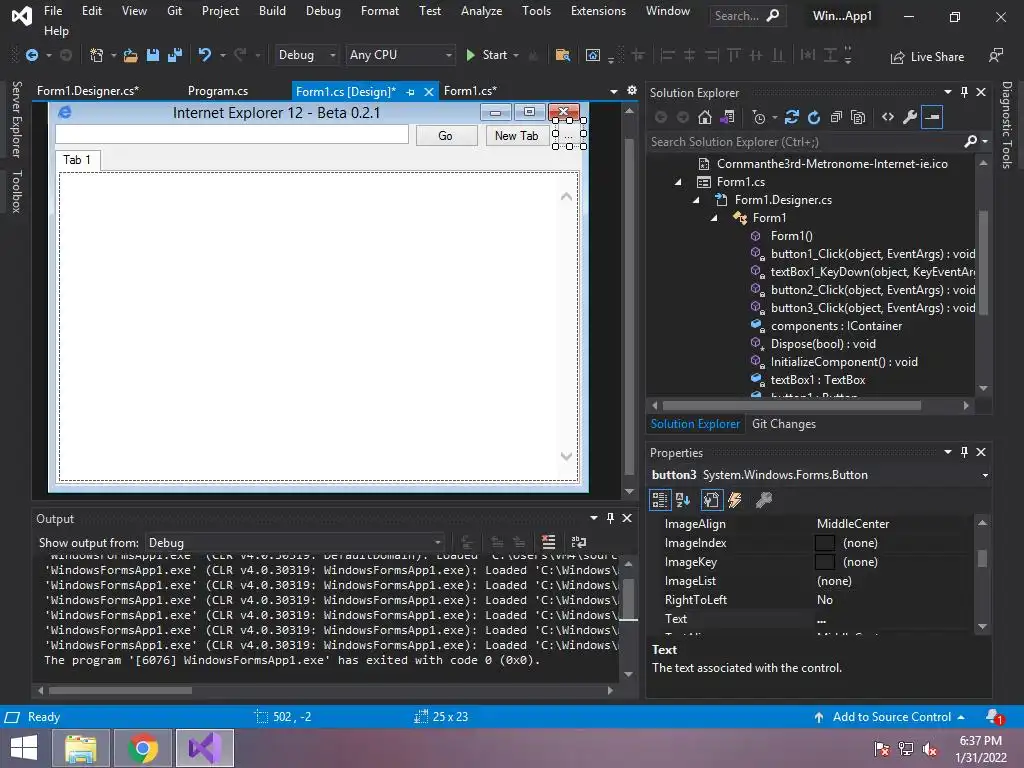Start debugging with the green Start button
The height and width of the screenshot is (768, 1024).
(487, 56)
